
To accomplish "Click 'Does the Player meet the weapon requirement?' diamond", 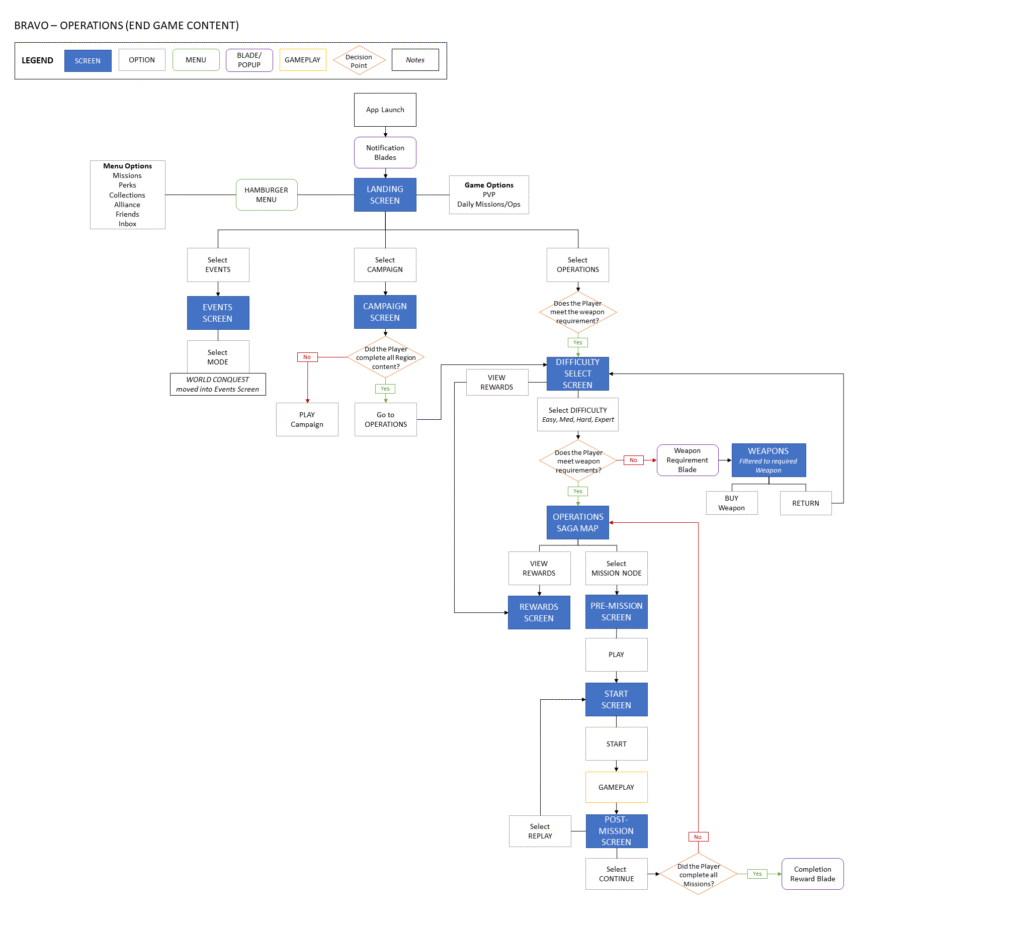I will [x=578, y=312].
